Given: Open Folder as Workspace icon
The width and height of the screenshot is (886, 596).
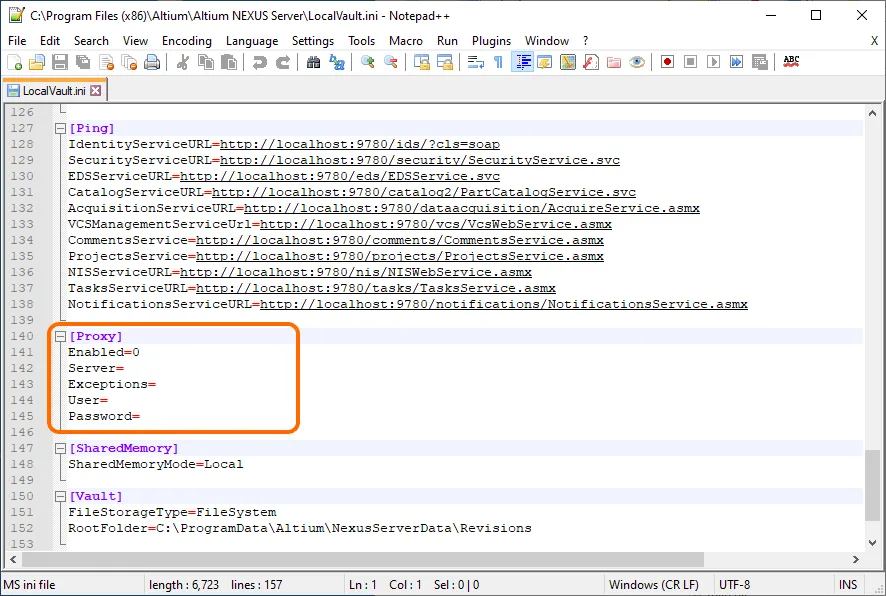Looking at the screenshot, I should [614, 62].
